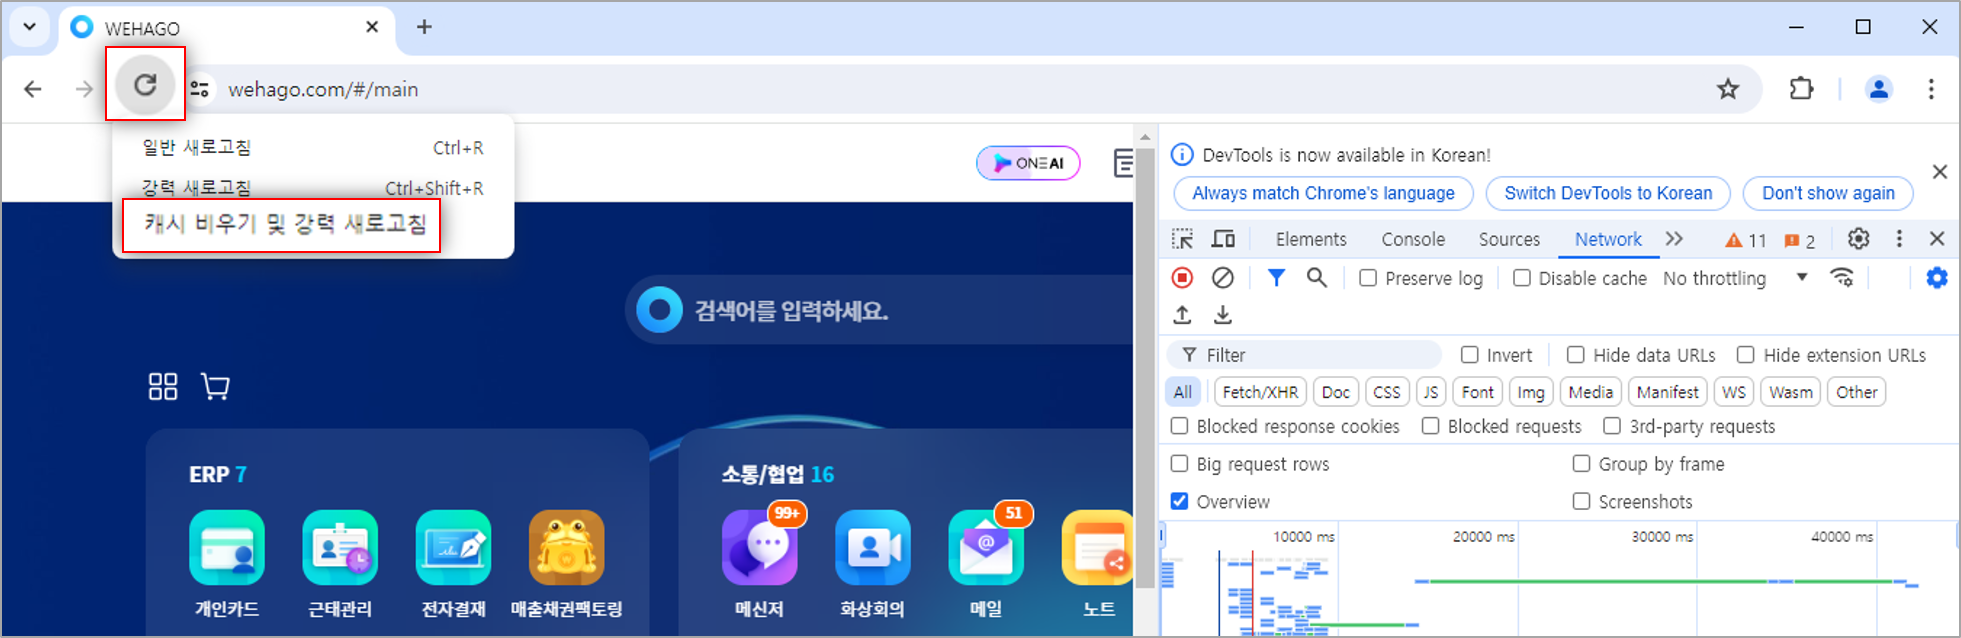Click the Fetch/XHR filter button
Screen dimensions: 1961x638
coord(1259,392)
